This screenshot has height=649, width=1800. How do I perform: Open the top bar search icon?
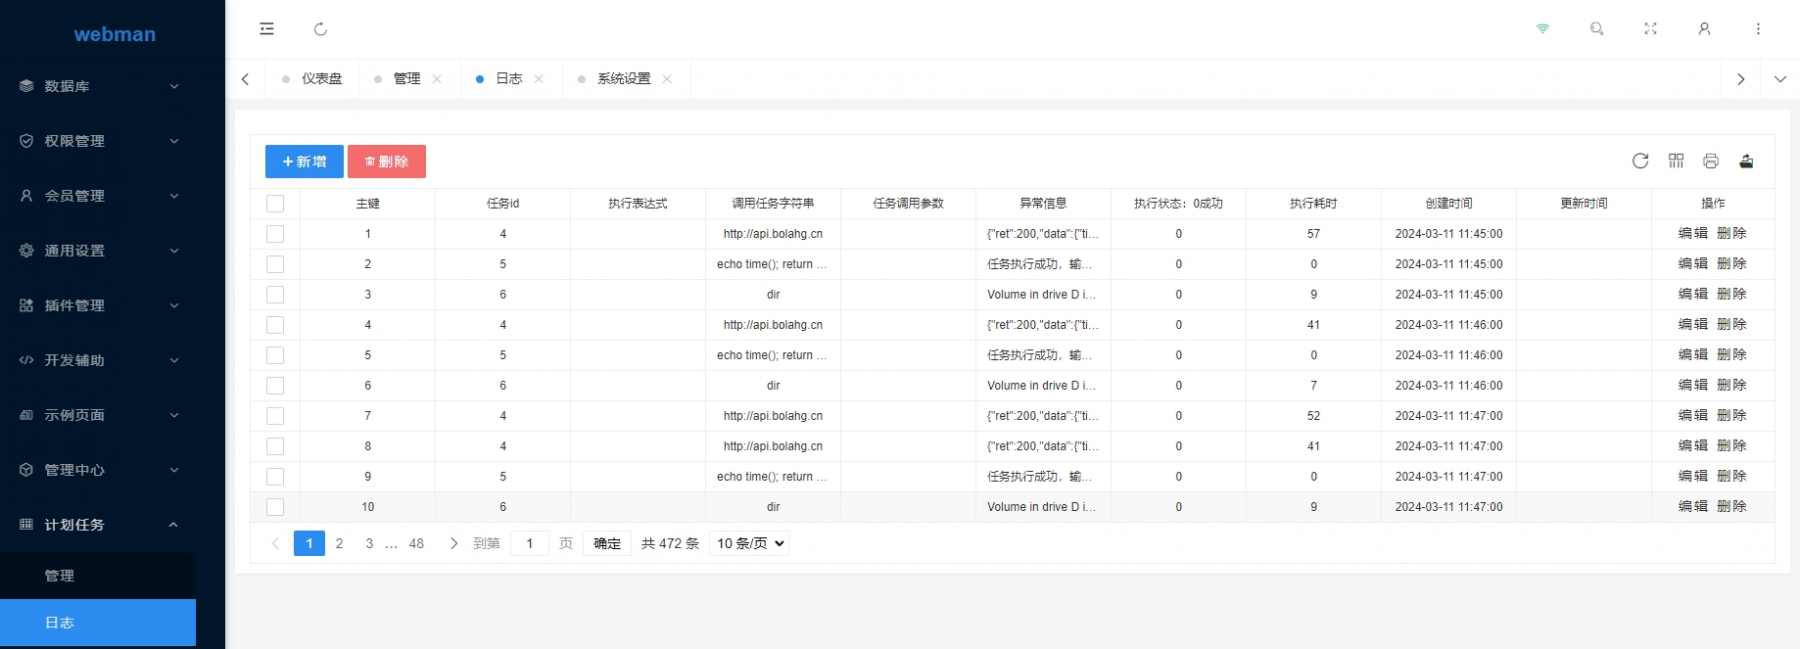click(x=1596, y=29)
